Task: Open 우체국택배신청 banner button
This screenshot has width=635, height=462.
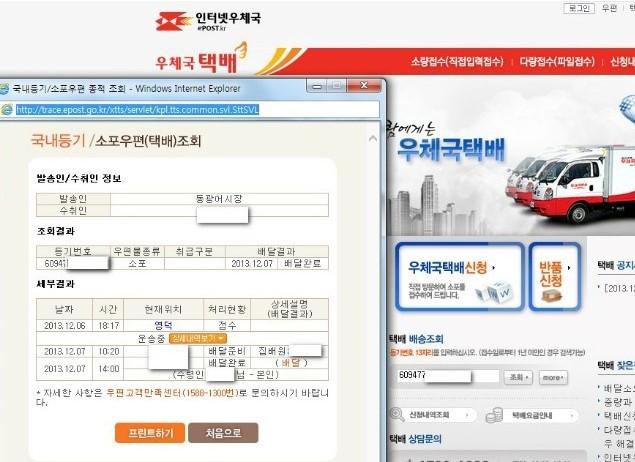Action: (460, 277)
